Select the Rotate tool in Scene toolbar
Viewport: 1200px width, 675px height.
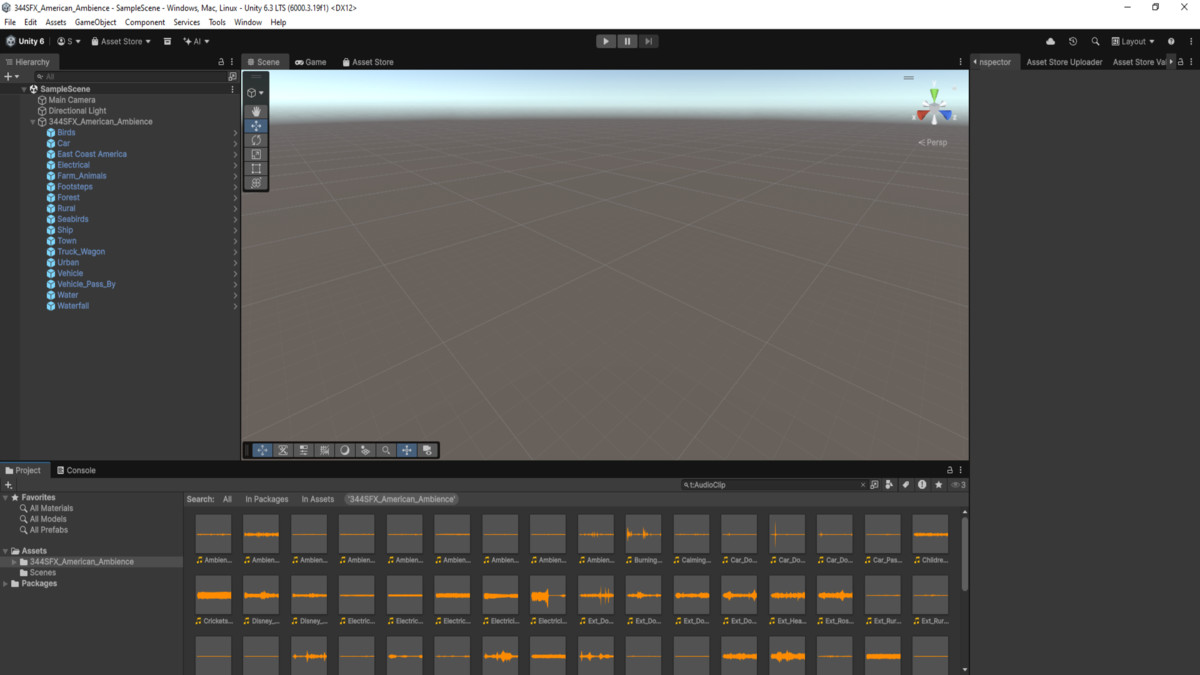[256, 140]
